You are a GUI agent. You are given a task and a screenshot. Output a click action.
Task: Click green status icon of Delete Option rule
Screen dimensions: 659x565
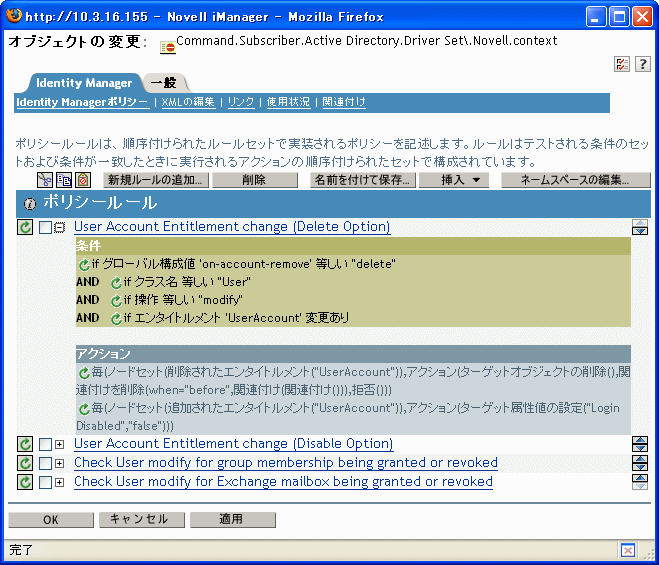click(x=25, y=227)
